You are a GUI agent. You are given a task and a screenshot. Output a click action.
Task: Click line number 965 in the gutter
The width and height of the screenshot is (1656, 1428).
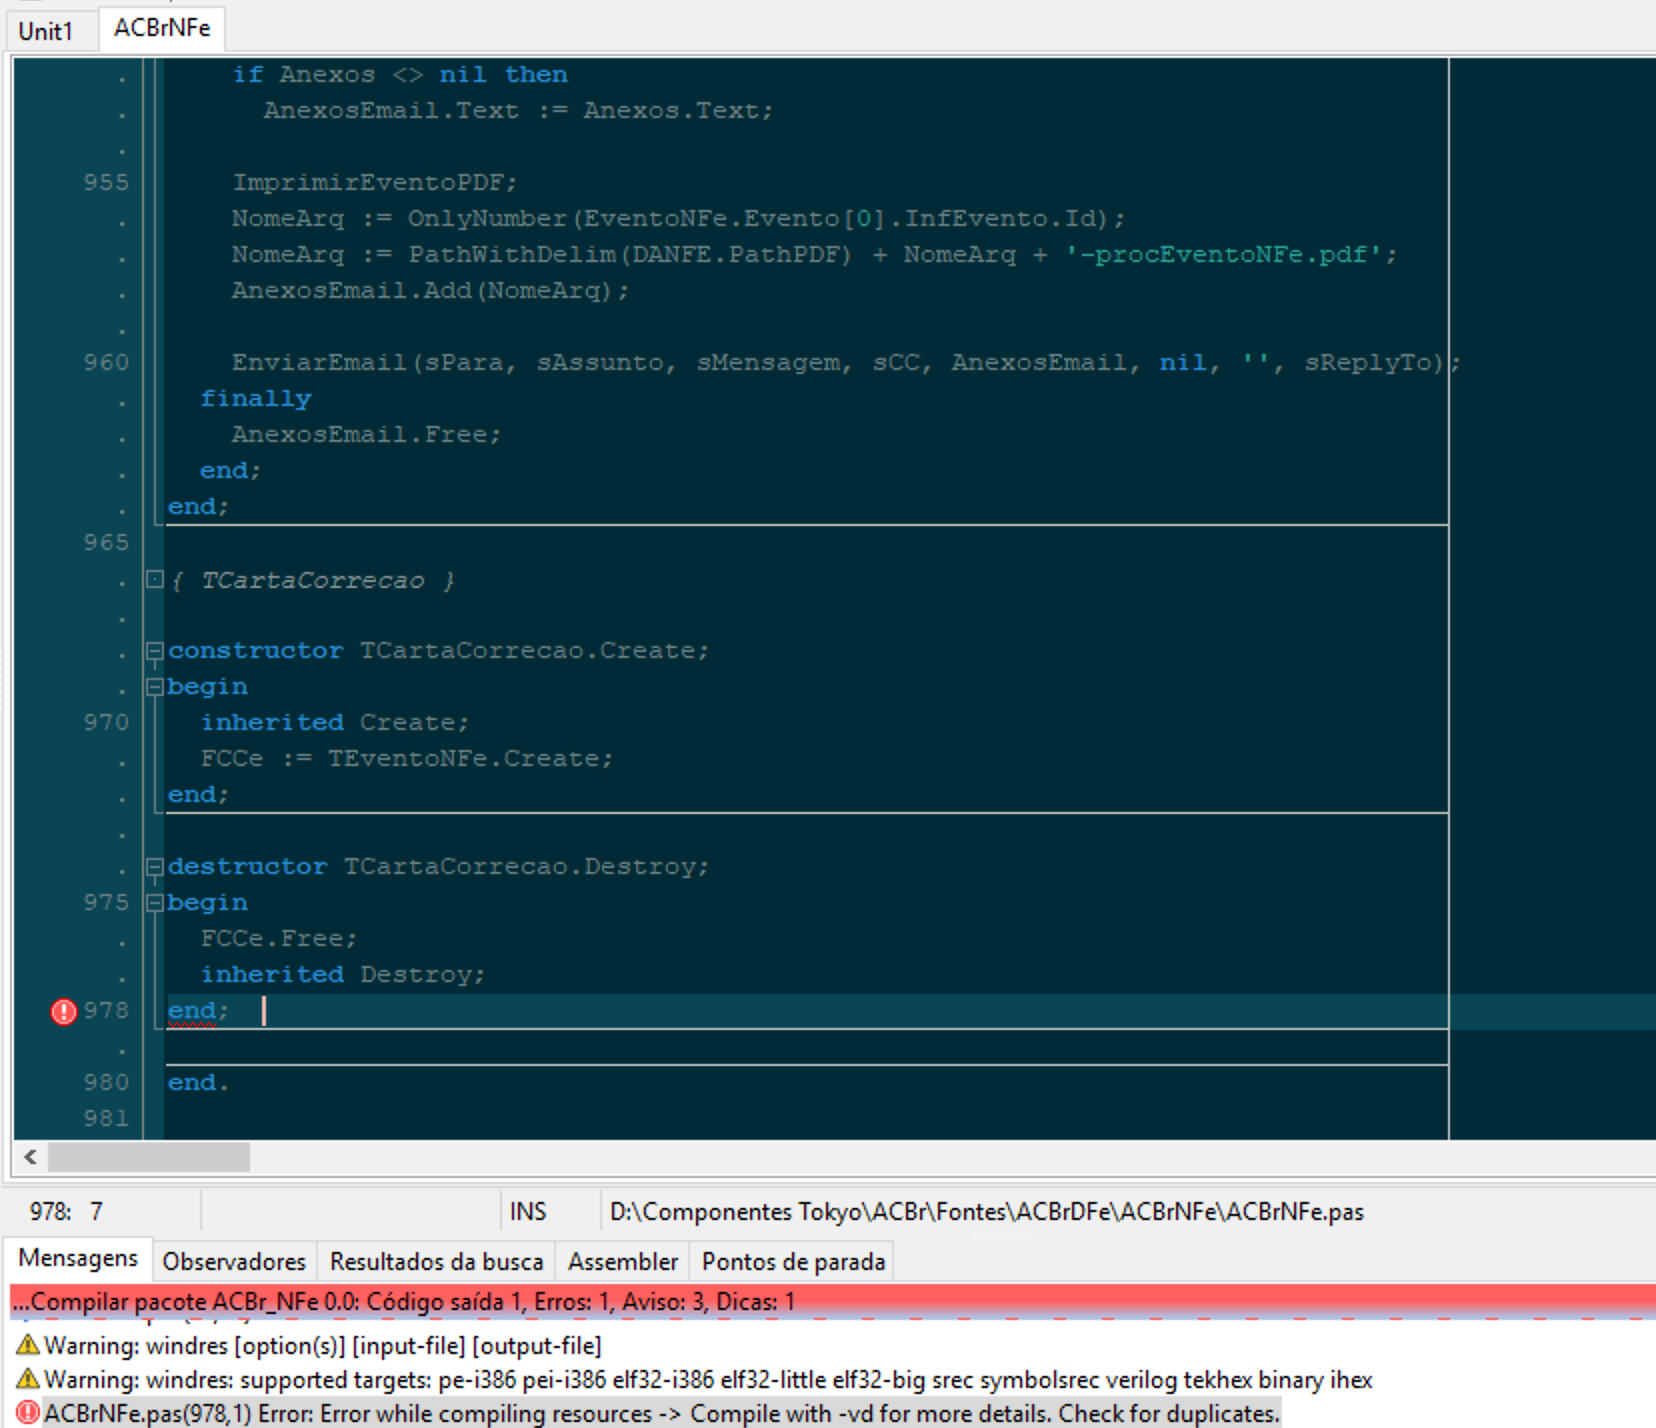coord(106,543)
